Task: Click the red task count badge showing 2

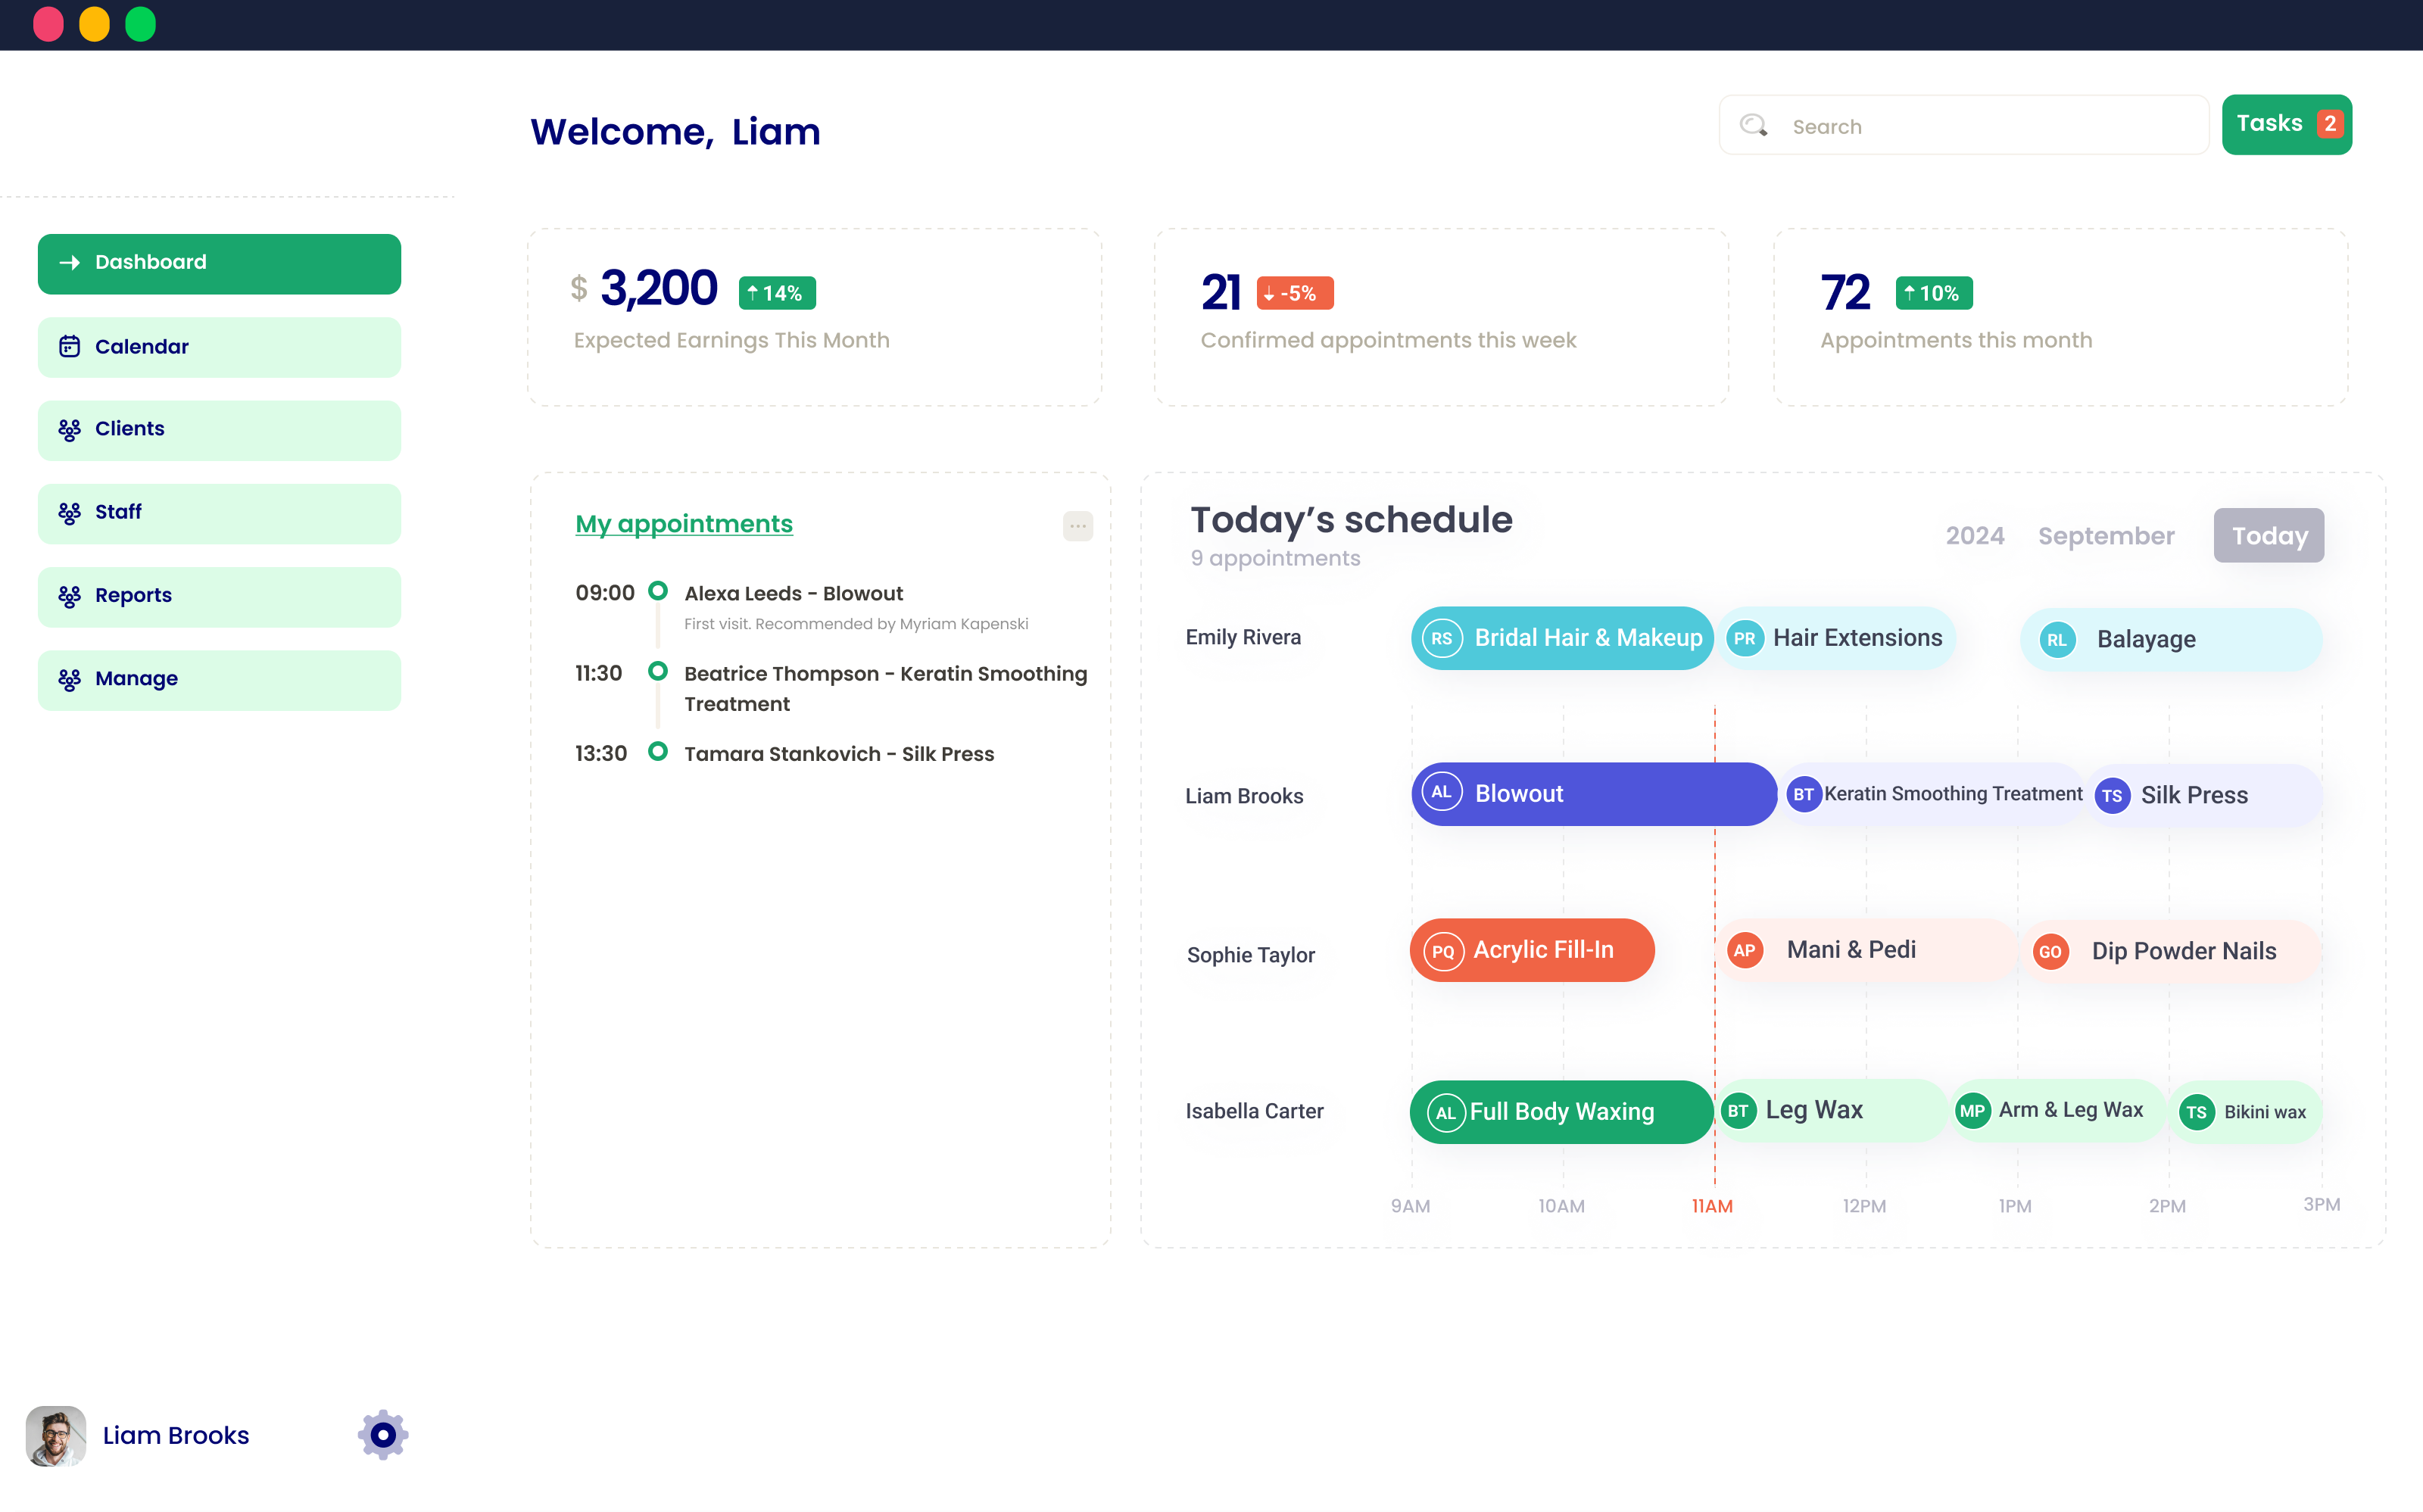Action: (2330, 124)
